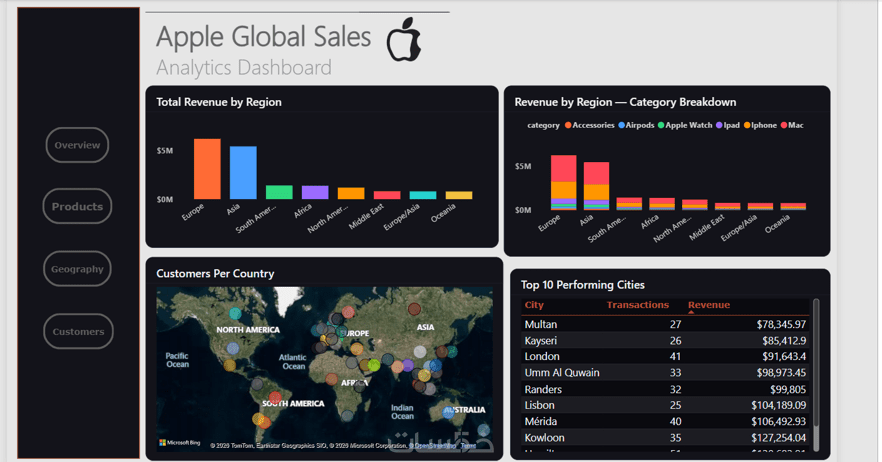
Task: Open the OpenStreetMap attribution link
Action: (434, 446)
